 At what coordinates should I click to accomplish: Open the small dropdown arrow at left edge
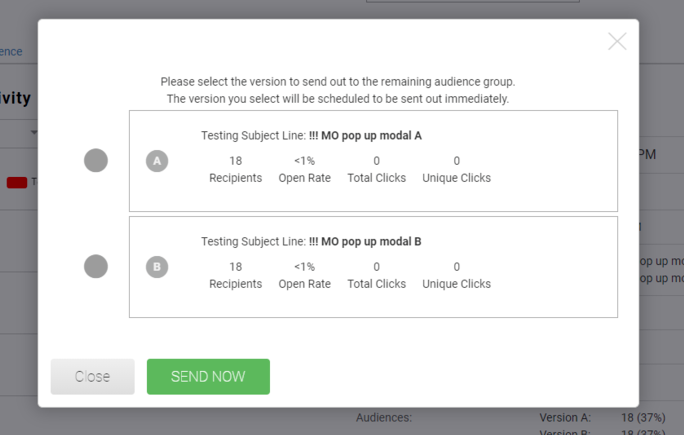coord(33,132)
